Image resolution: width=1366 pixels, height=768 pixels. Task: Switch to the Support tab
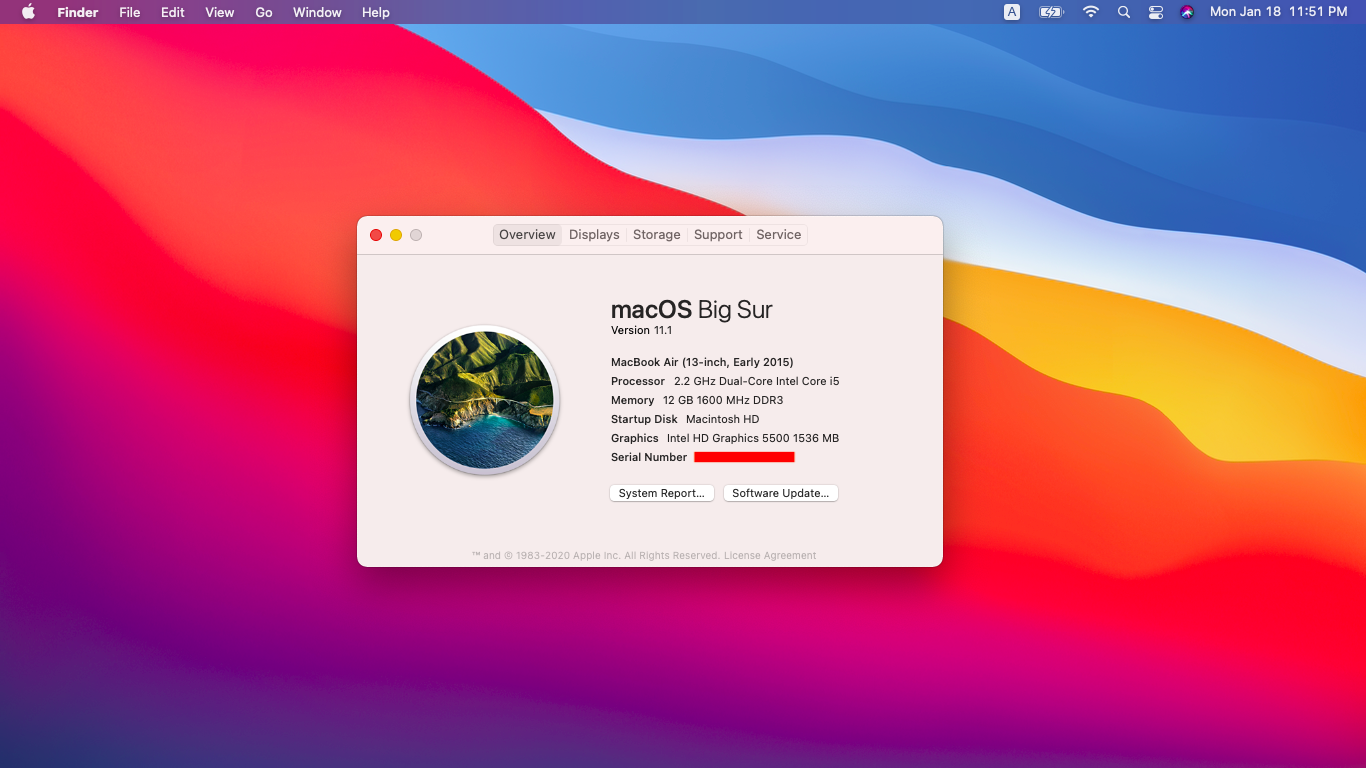pos(718,234)
